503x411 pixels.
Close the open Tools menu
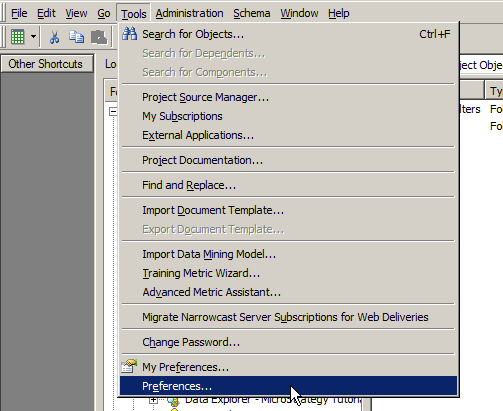click(134, 14)
